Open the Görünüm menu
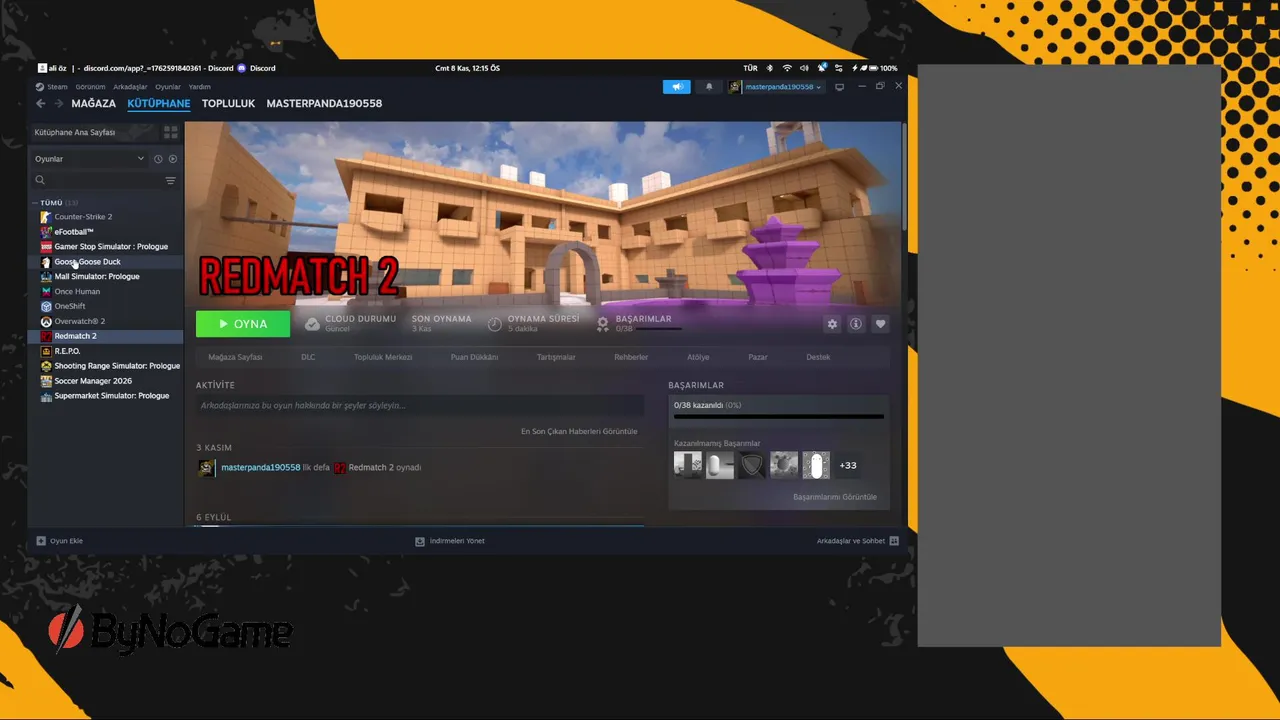 (91, 87)
